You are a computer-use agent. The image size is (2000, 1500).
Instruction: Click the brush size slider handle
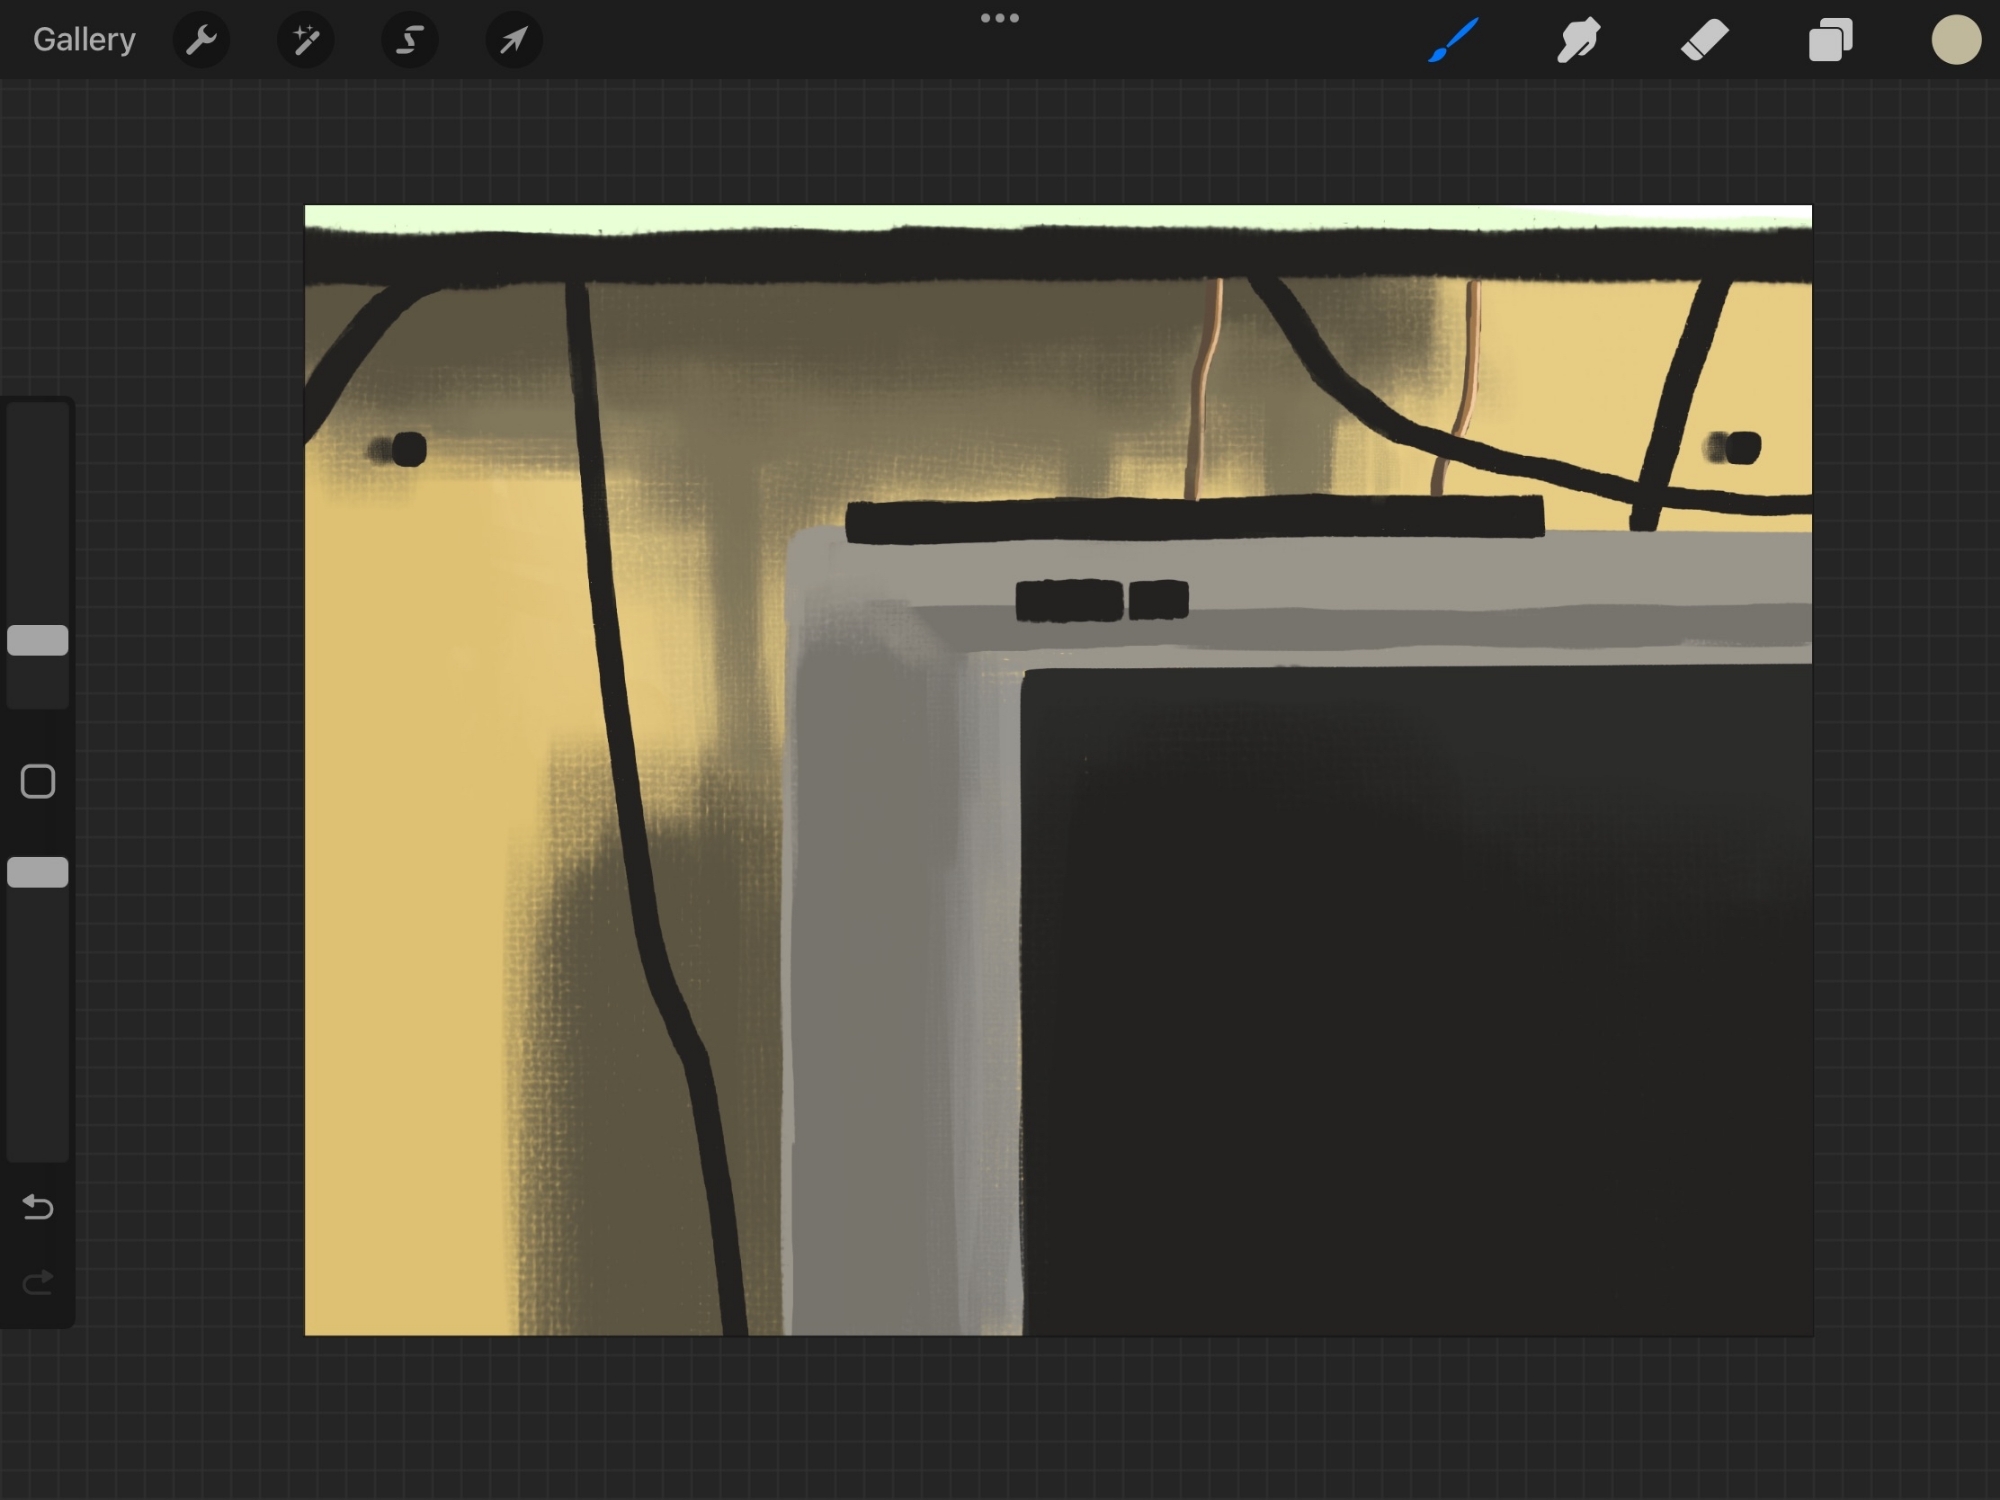(38, 640)
